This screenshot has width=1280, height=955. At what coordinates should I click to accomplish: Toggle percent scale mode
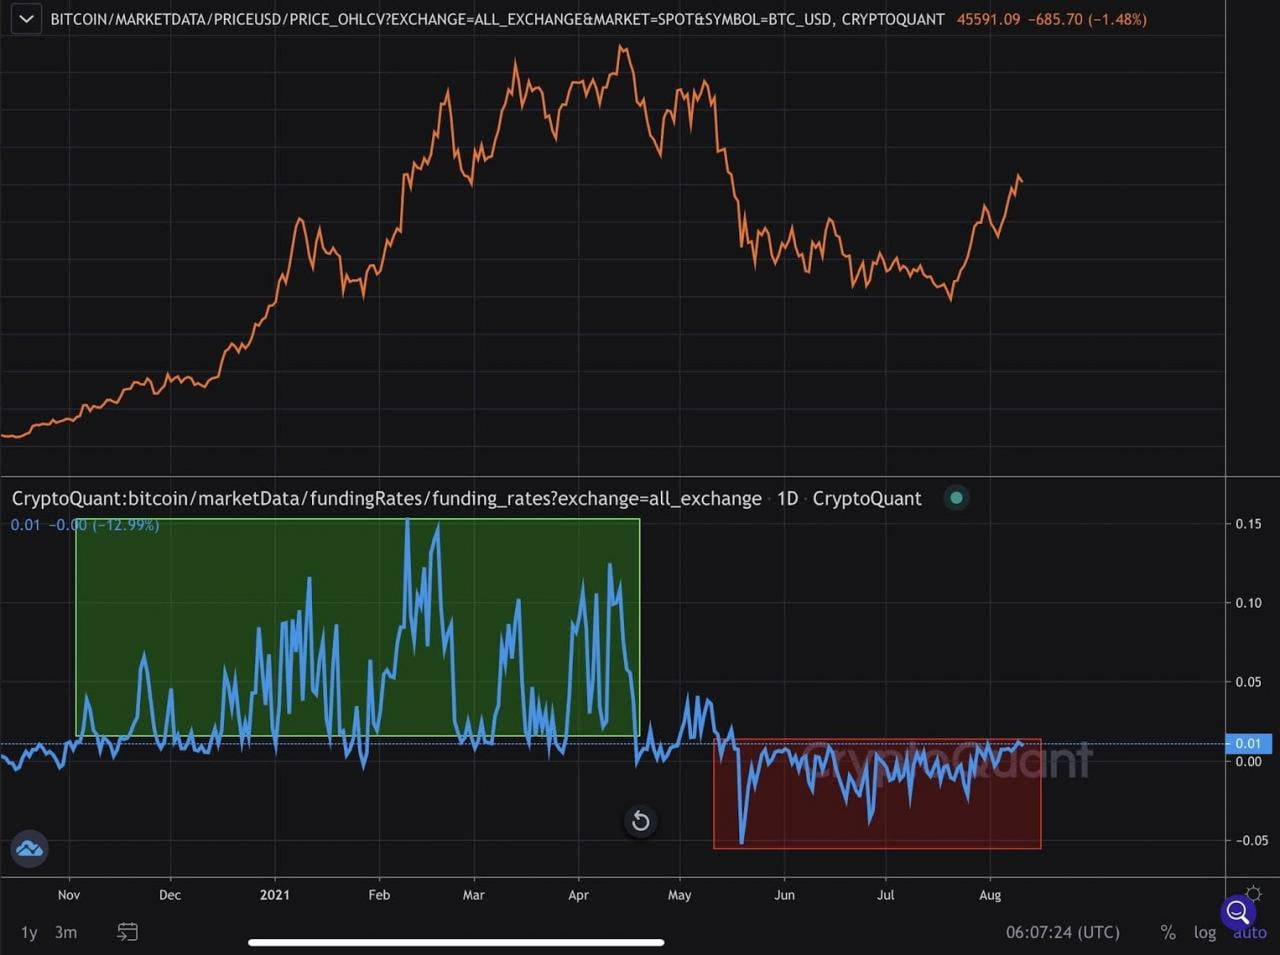pyautogui.click(x=1167, y=932)
